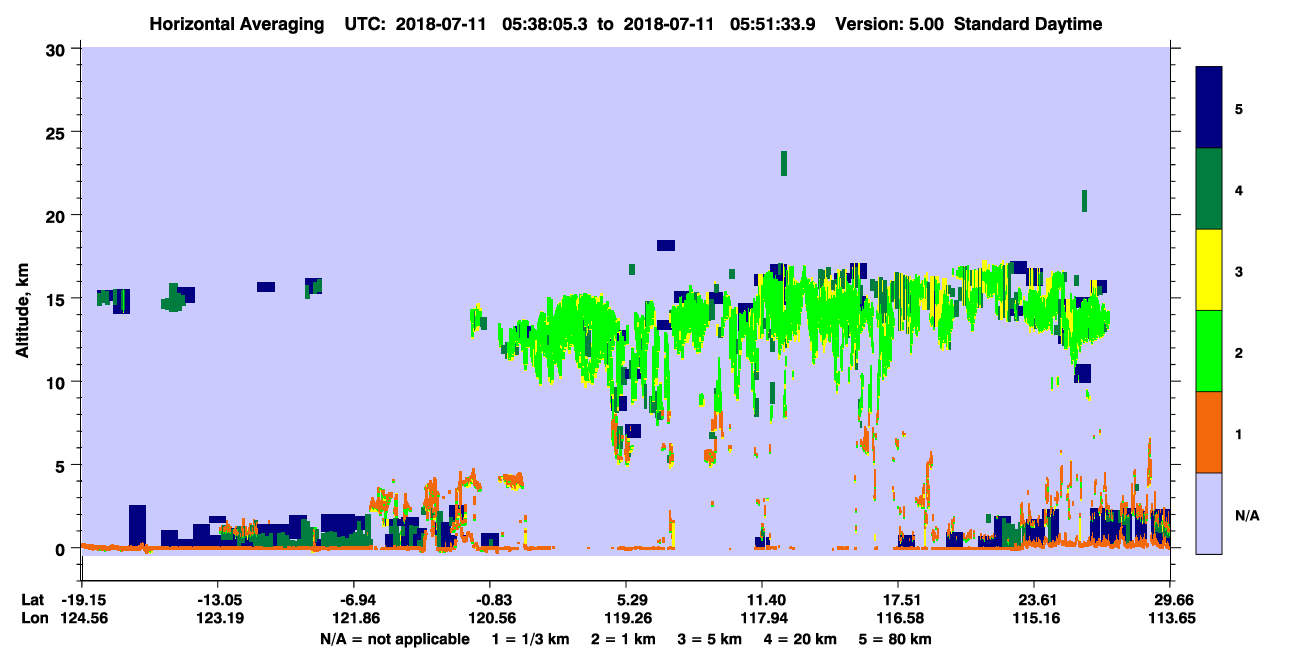Click the longitude value 119.26

(626, 618)
